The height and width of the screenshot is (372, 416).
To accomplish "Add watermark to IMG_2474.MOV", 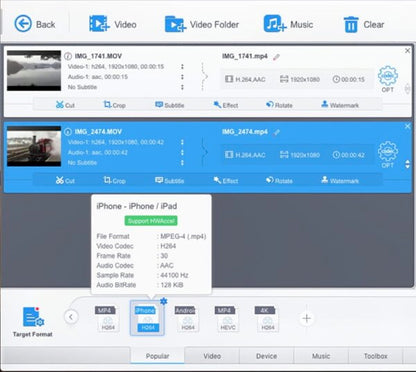I will (x=340, y=181).
